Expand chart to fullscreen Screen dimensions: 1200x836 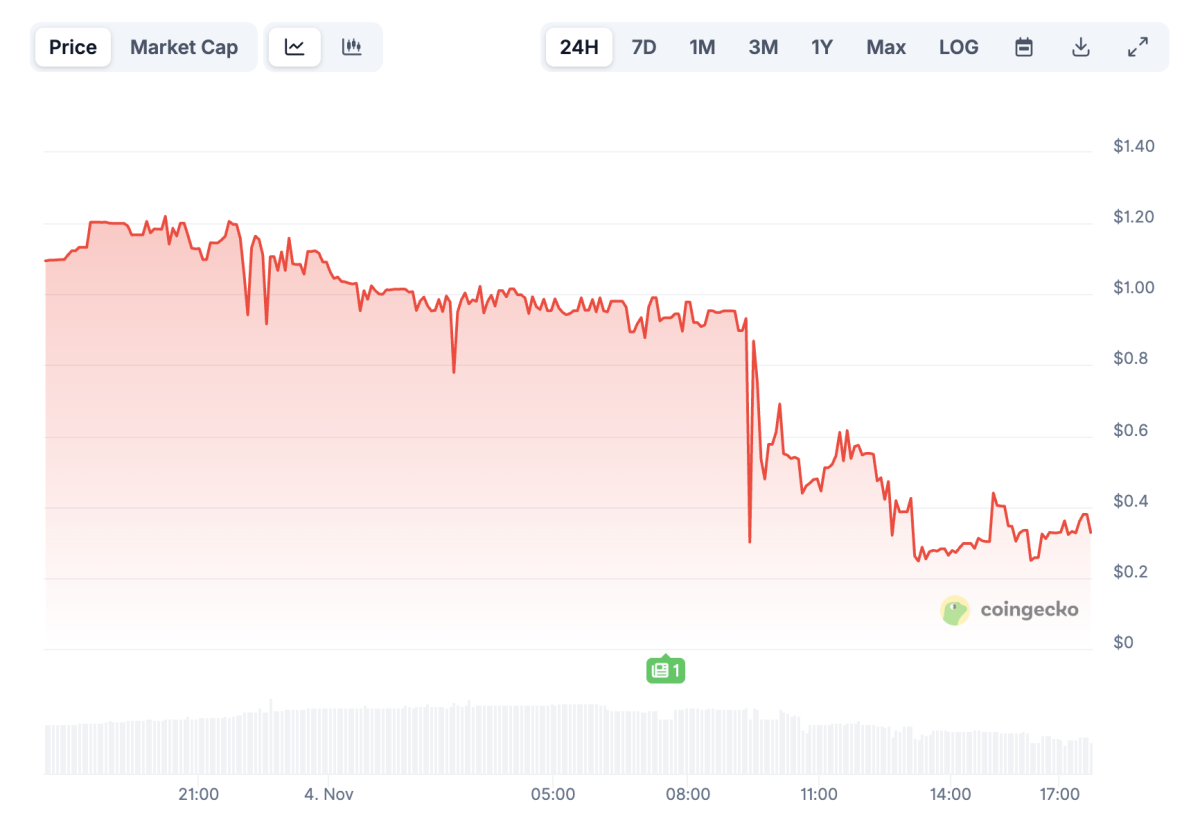coord(1138,47)
